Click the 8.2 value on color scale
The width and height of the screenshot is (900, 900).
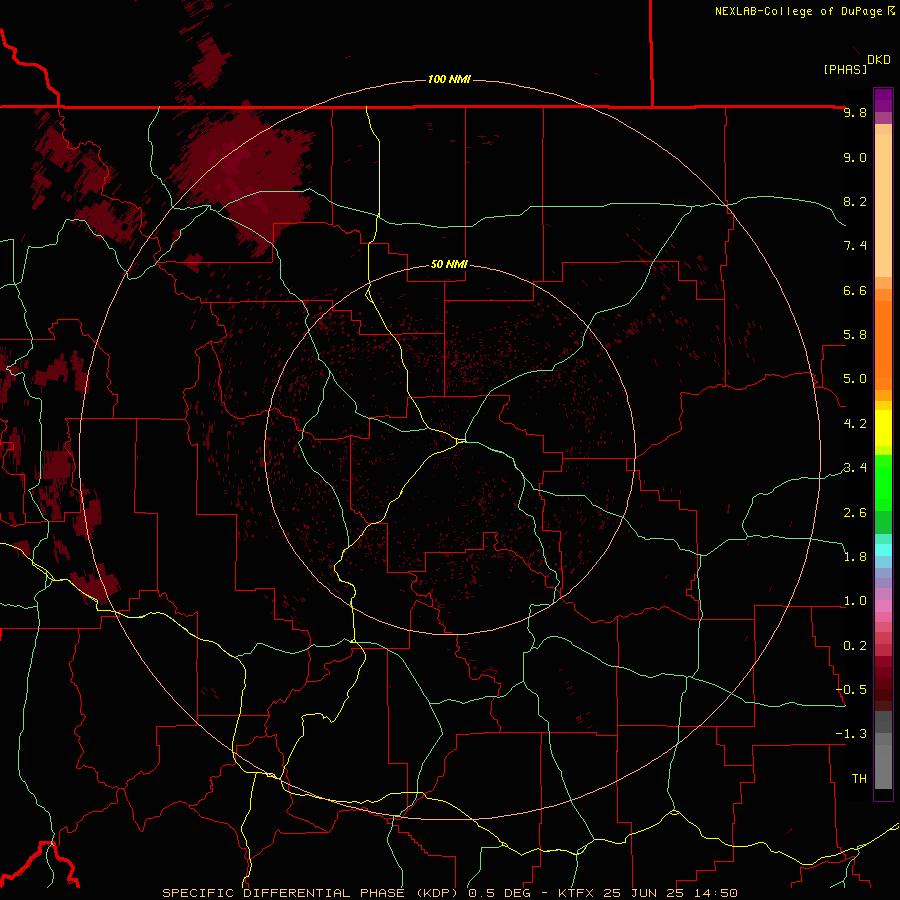[x=855, y=201]
